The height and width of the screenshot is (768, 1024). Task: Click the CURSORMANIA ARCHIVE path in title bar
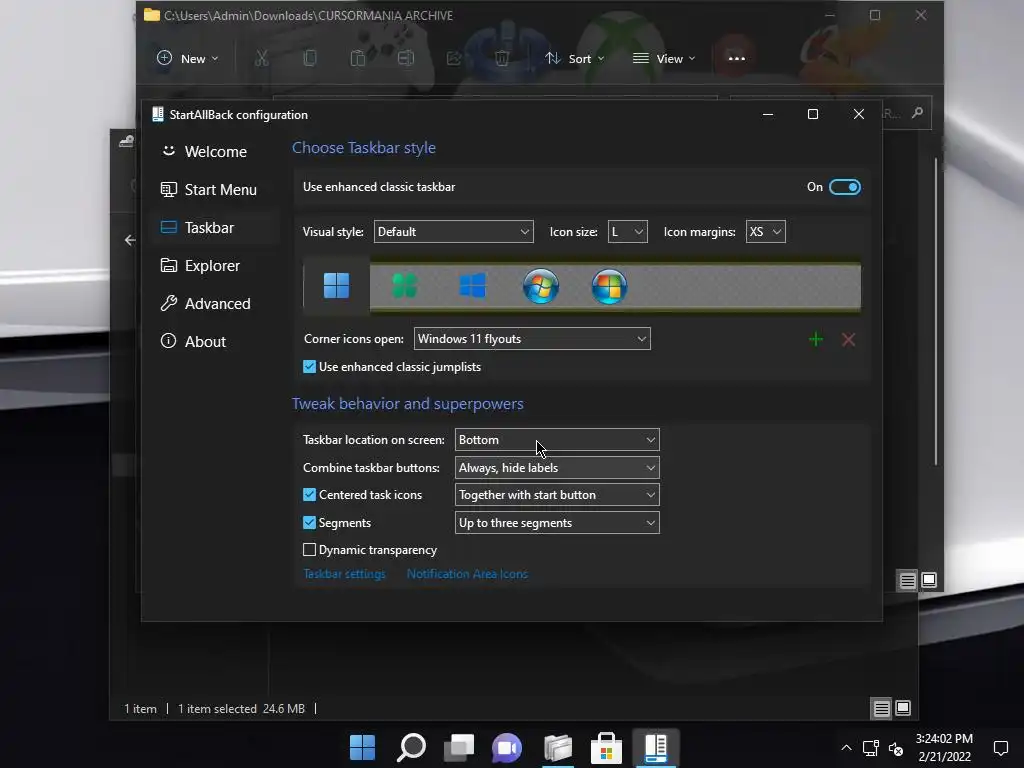click(x=308, y=15)
